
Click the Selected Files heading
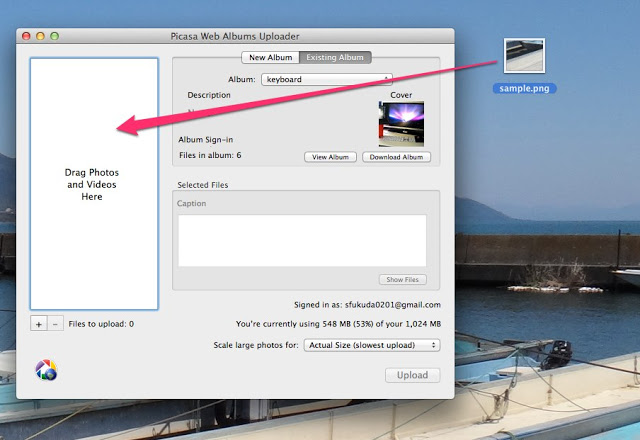203,185
